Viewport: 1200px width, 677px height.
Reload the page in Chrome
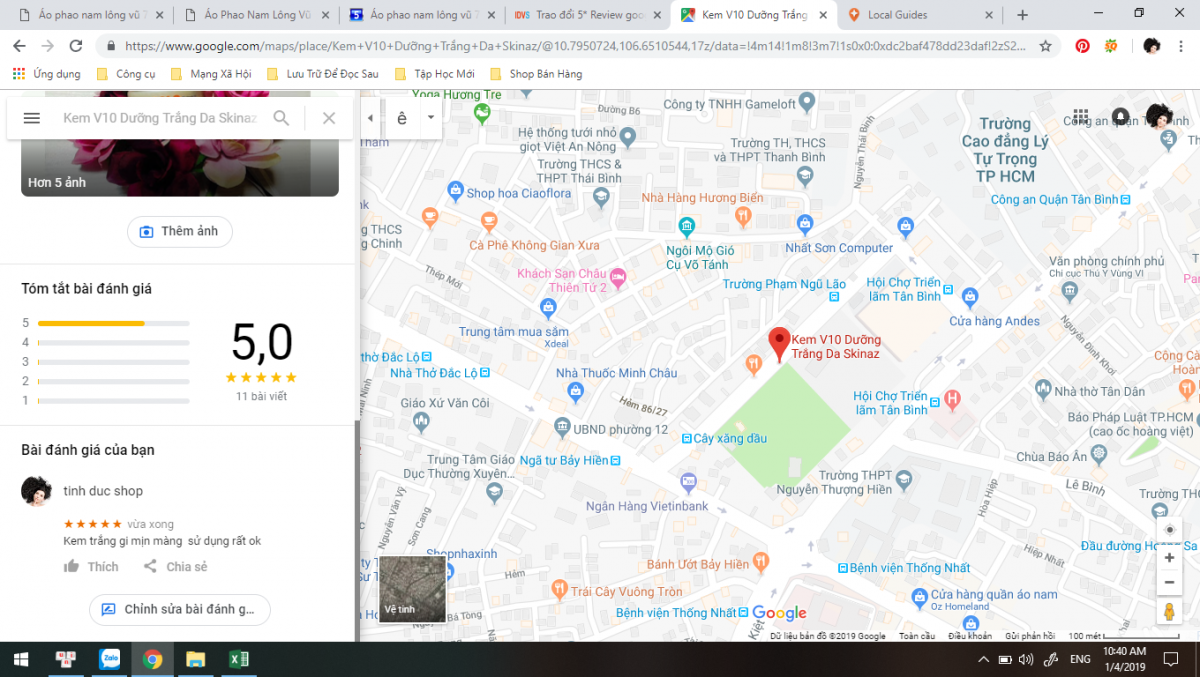tap(76, 46)
